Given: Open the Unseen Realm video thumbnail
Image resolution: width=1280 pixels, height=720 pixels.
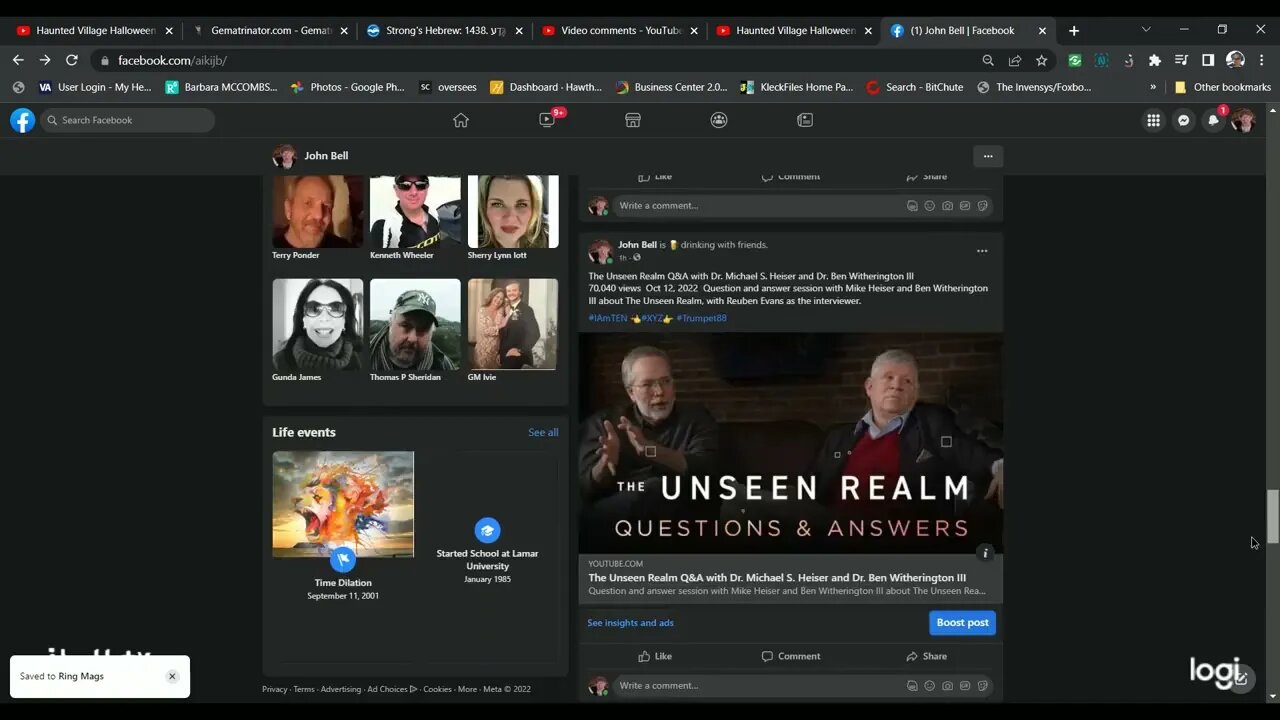Looking at the screenshot, I should (790, 443).
